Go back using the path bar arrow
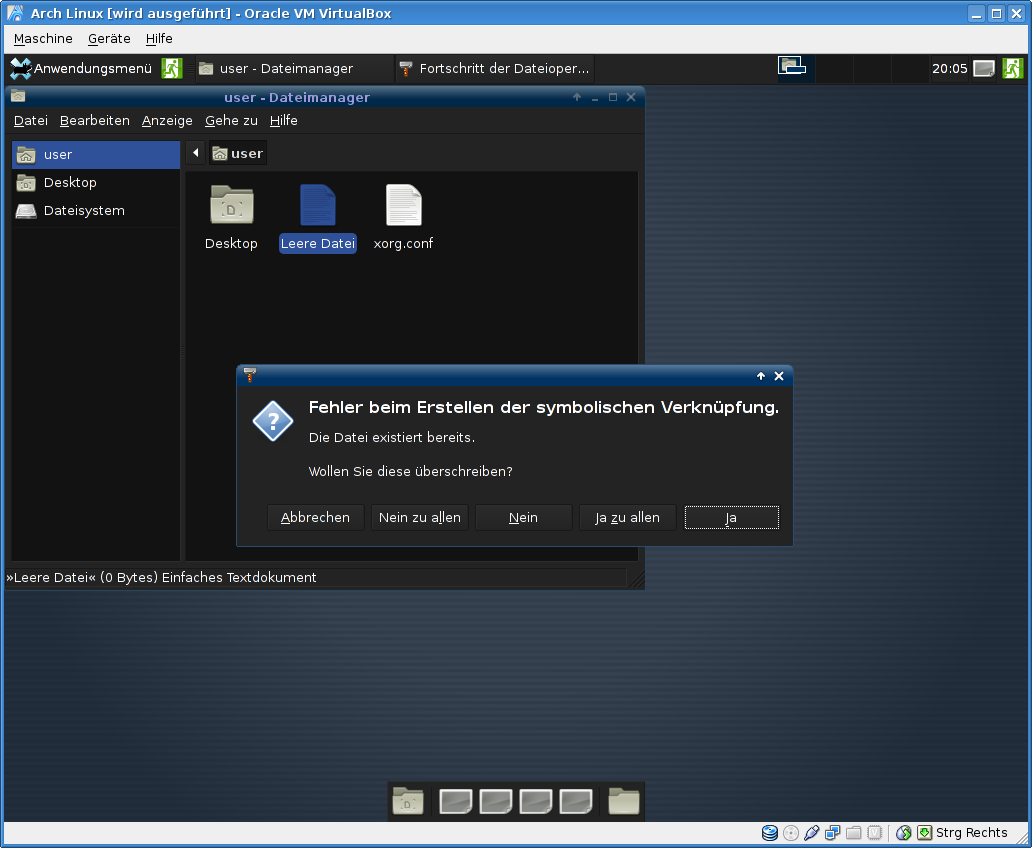The image size is (1032, 848). pyautogui.click(x=196, y=153)
